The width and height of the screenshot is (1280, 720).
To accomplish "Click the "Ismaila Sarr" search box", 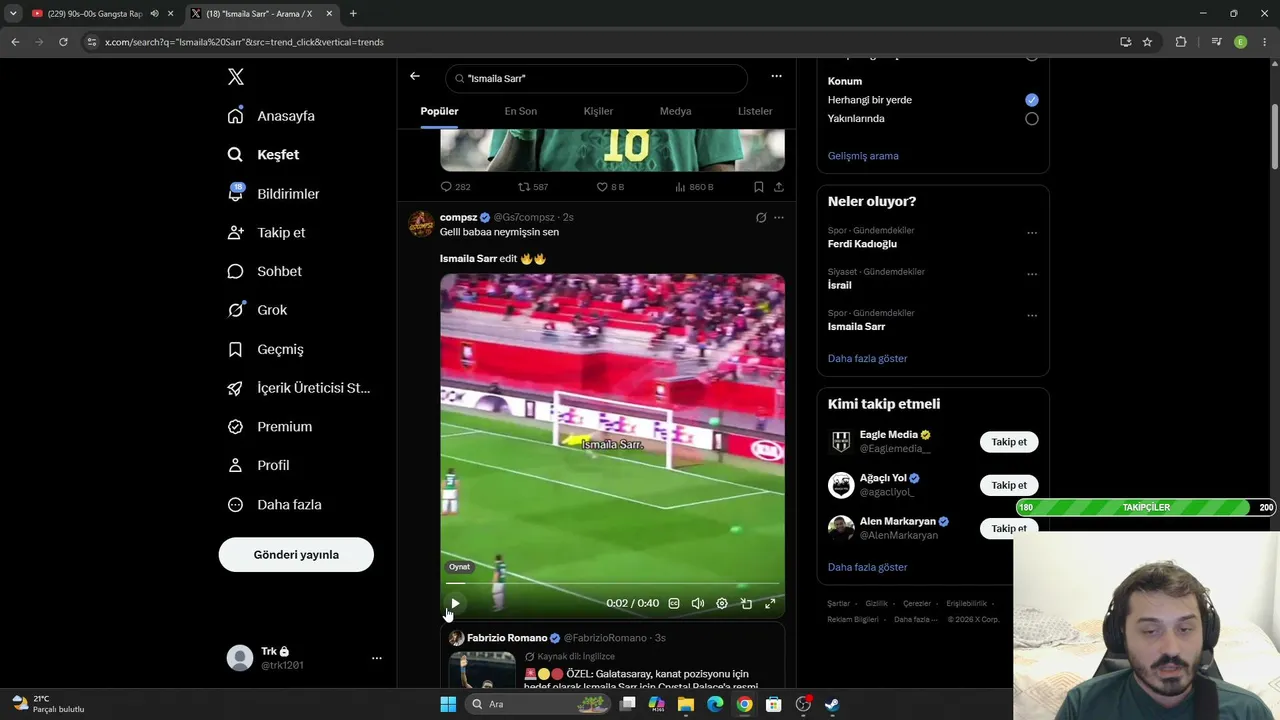I will coord(596,78).
